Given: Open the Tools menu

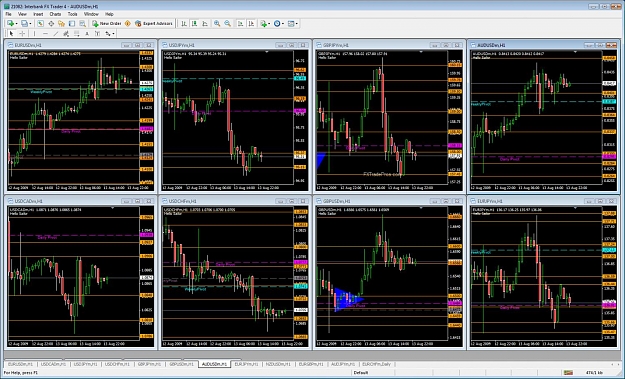Looking at the screenshot, I should pyautogui.click(x=73, y=14).
